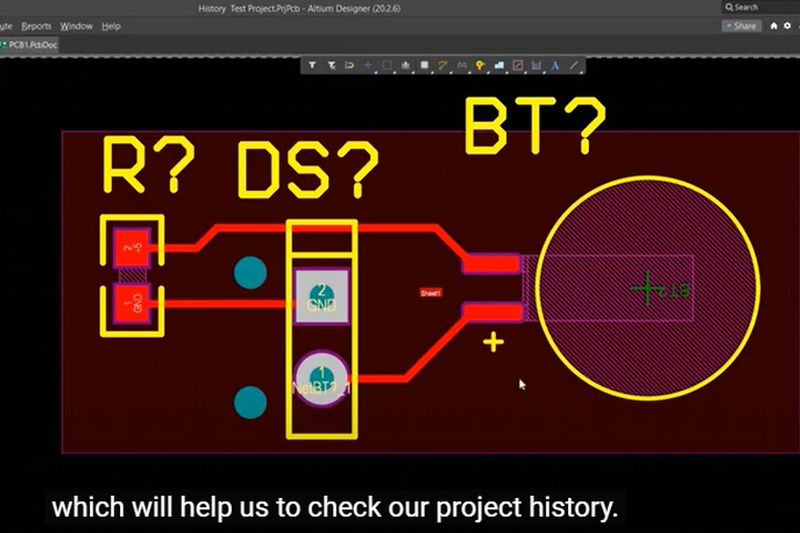Click the home icon in title bar
Viewport: 800px width, 533px height.
coord(774,26)
